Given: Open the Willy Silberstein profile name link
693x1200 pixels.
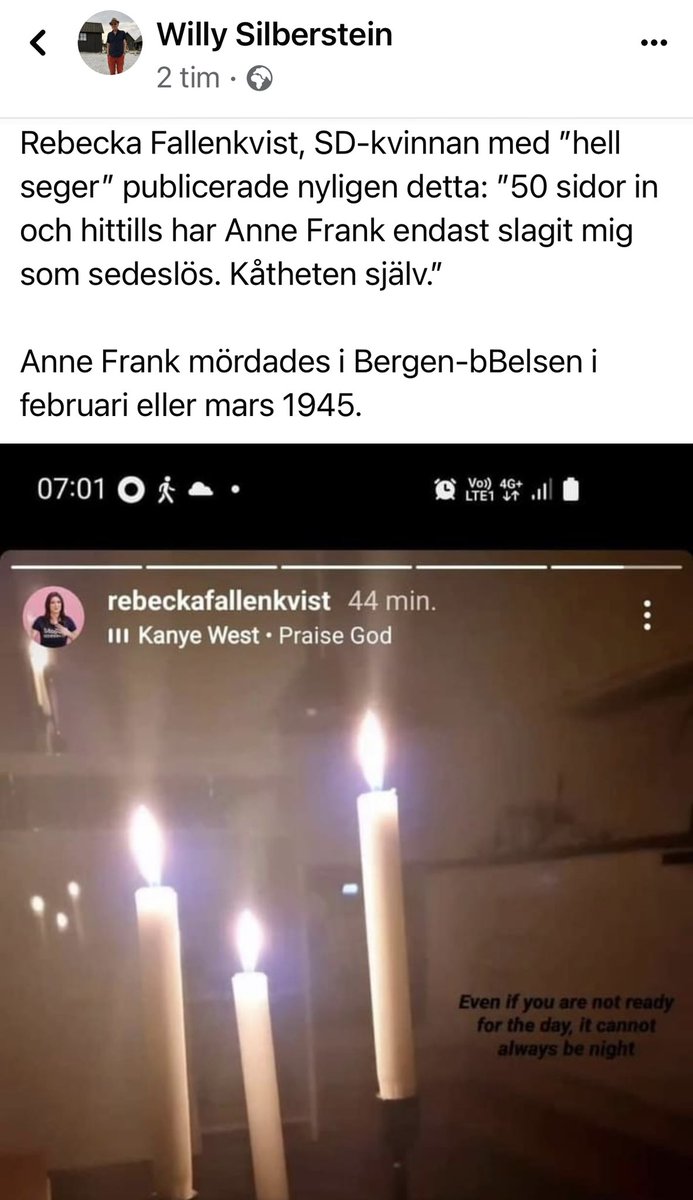Looking at the screenshot, I should coord(274,35).
